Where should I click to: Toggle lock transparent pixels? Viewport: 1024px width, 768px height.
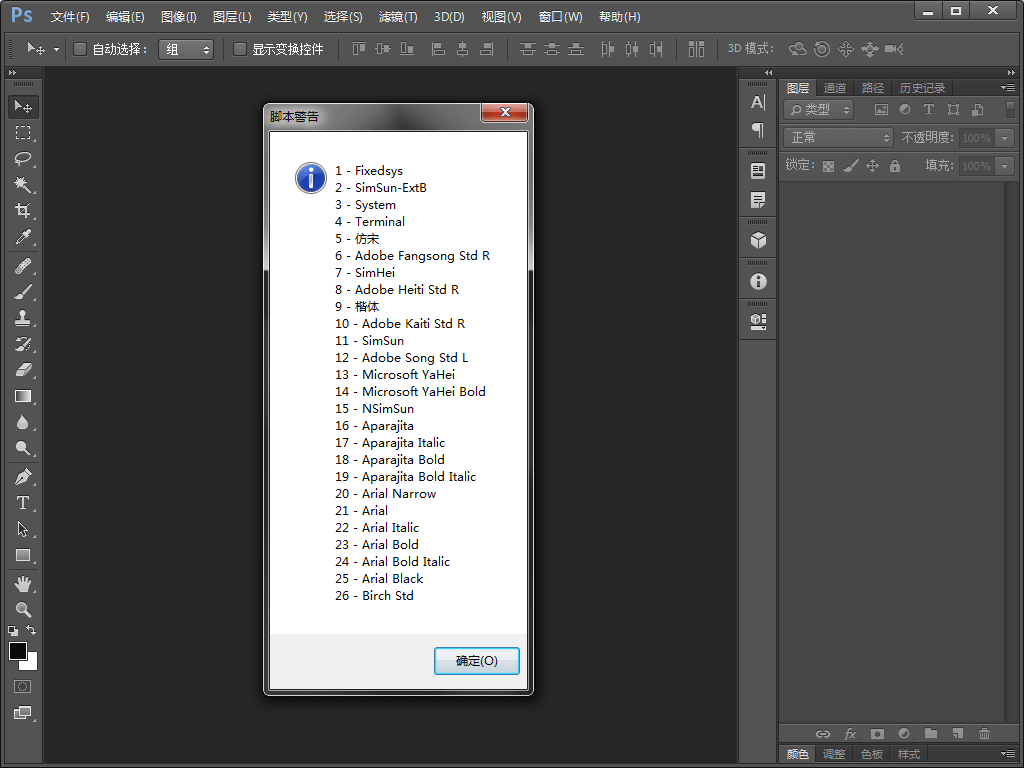828,166
